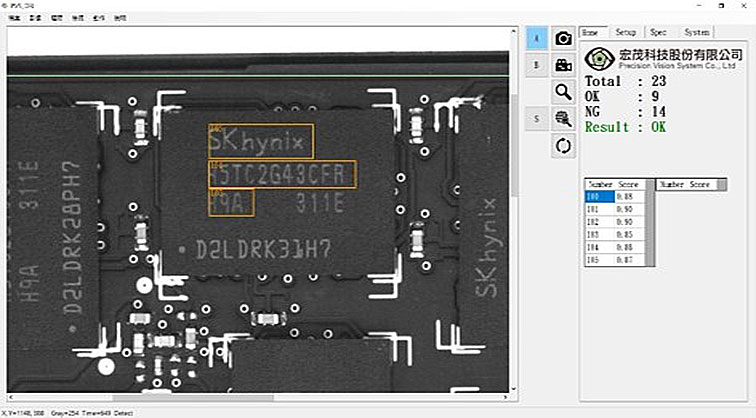Select row 103 with score 0.85

click(612, 233)
